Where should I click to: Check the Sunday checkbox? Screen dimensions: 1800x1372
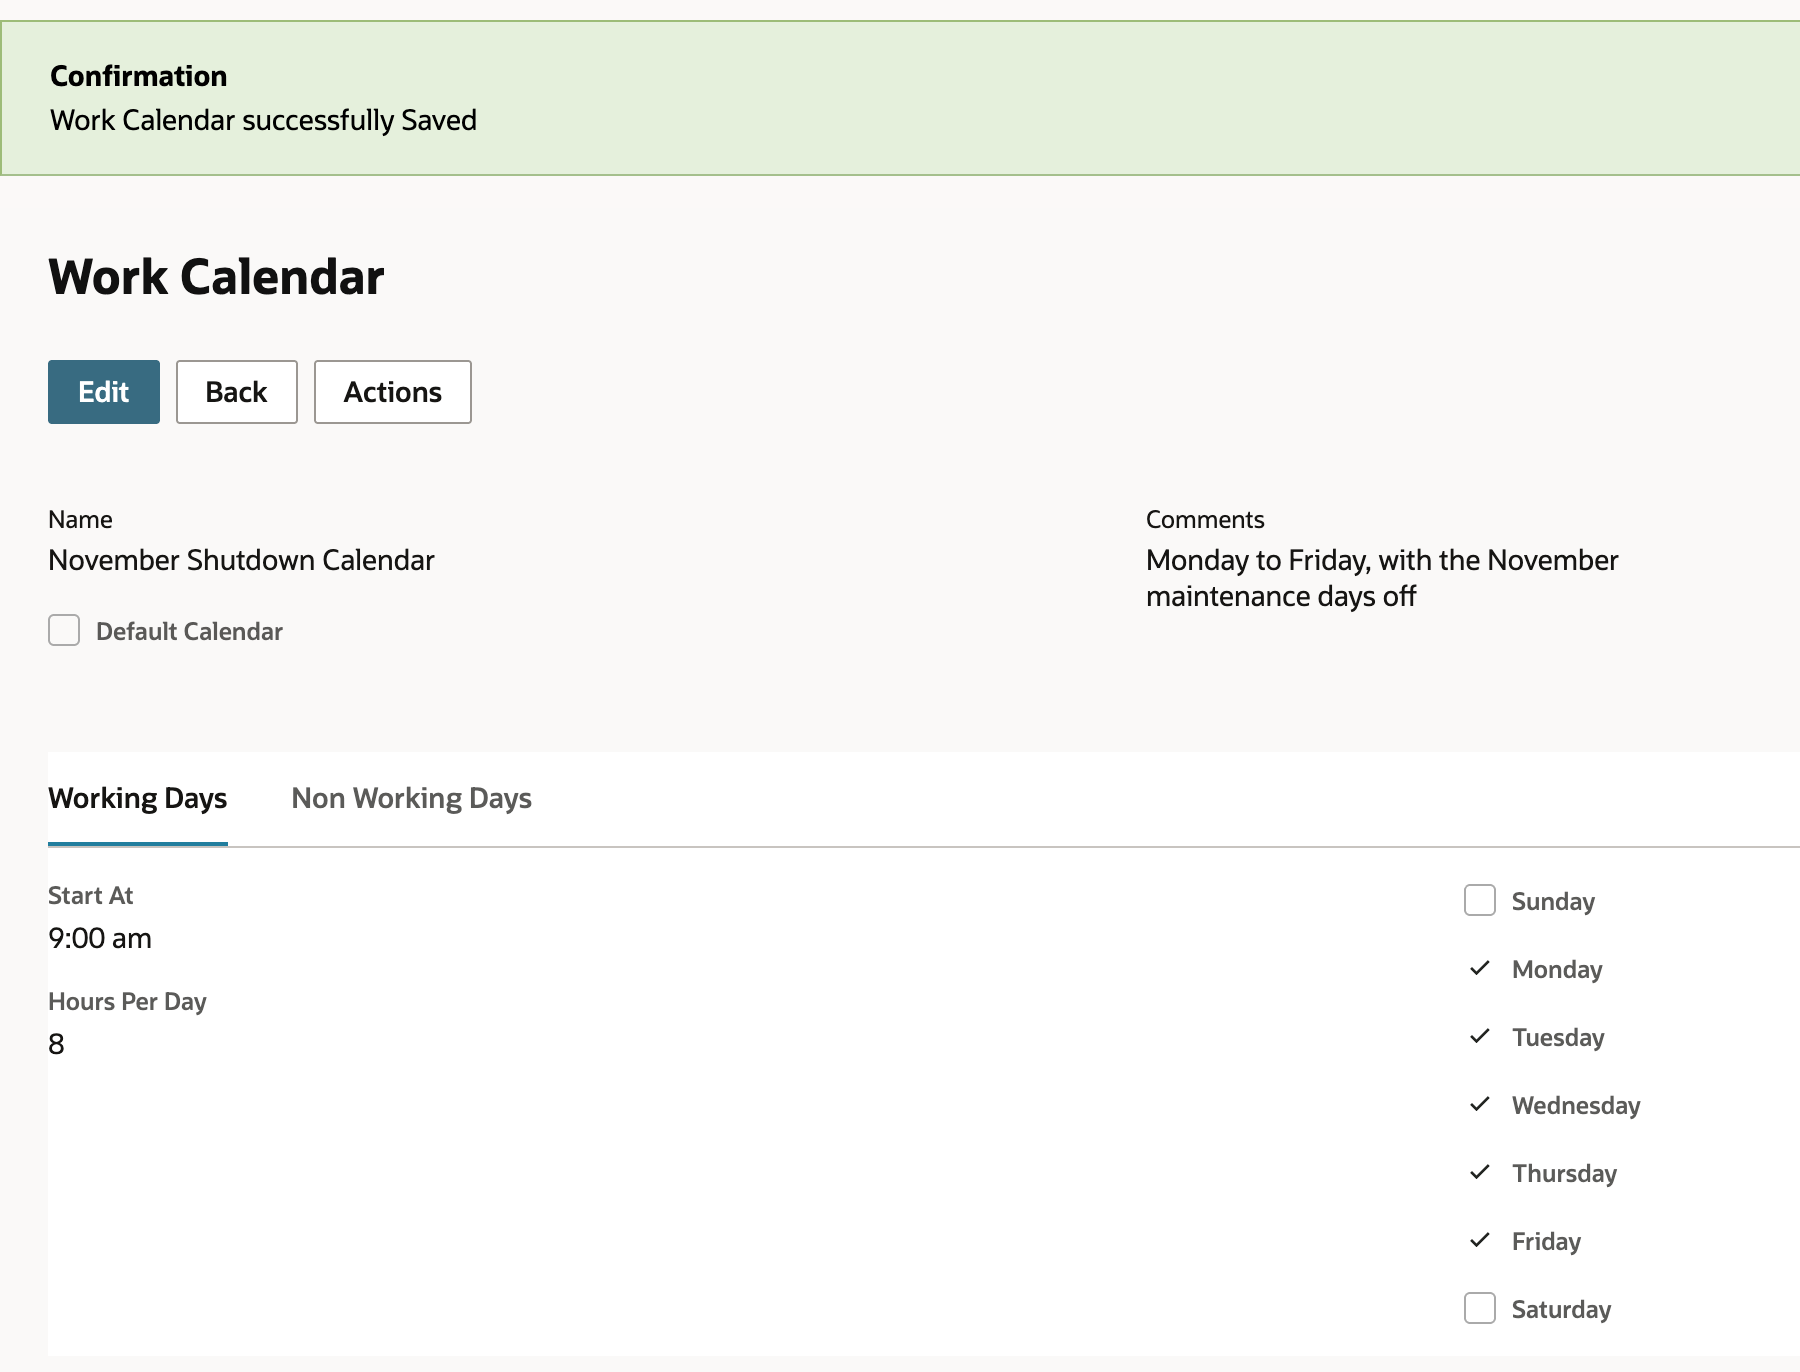(x=1480, y=900)
